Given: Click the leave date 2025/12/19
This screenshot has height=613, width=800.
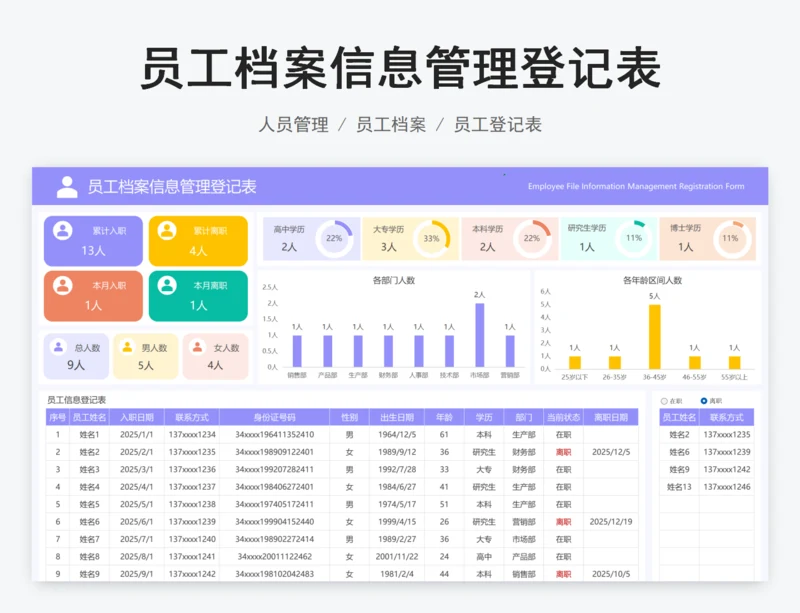Looking at the screenshot, I should coord(611,522).
